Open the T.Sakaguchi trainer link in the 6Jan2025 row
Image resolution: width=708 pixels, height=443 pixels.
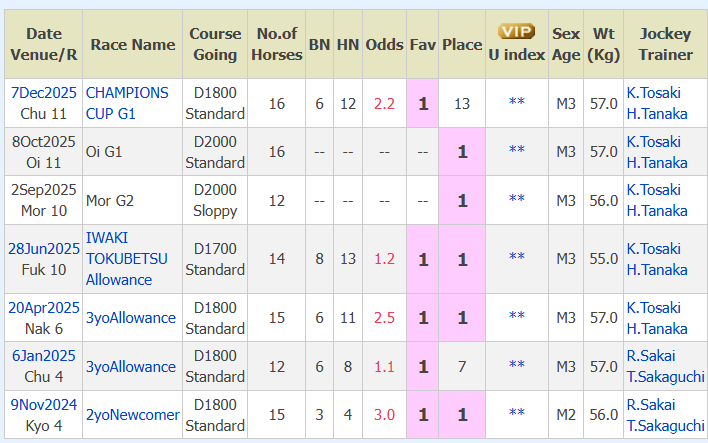[x=666, y=377]
